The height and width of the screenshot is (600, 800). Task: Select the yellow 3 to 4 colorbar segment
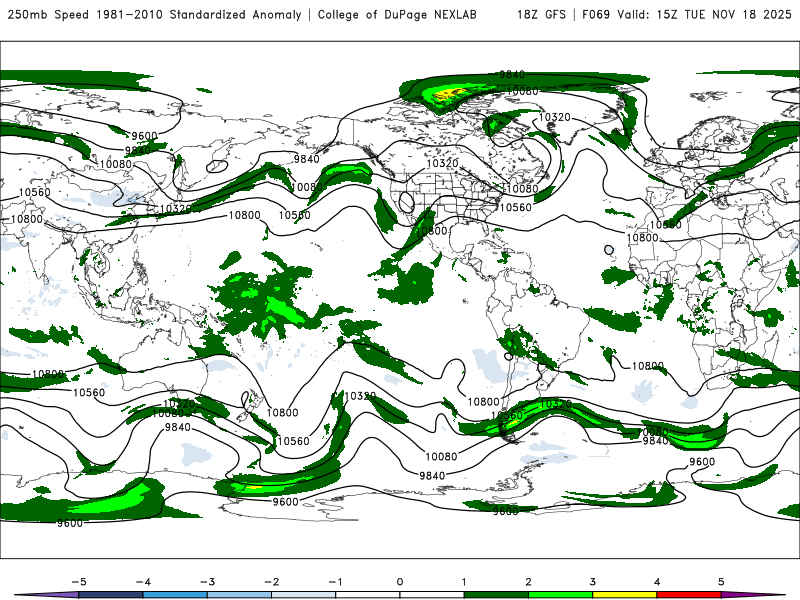coord(624,595)
